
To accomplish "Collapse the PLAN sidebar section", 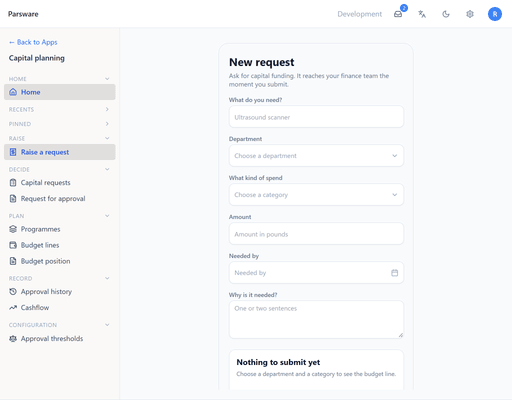I will pyautogui.click(x=107, y=216).
